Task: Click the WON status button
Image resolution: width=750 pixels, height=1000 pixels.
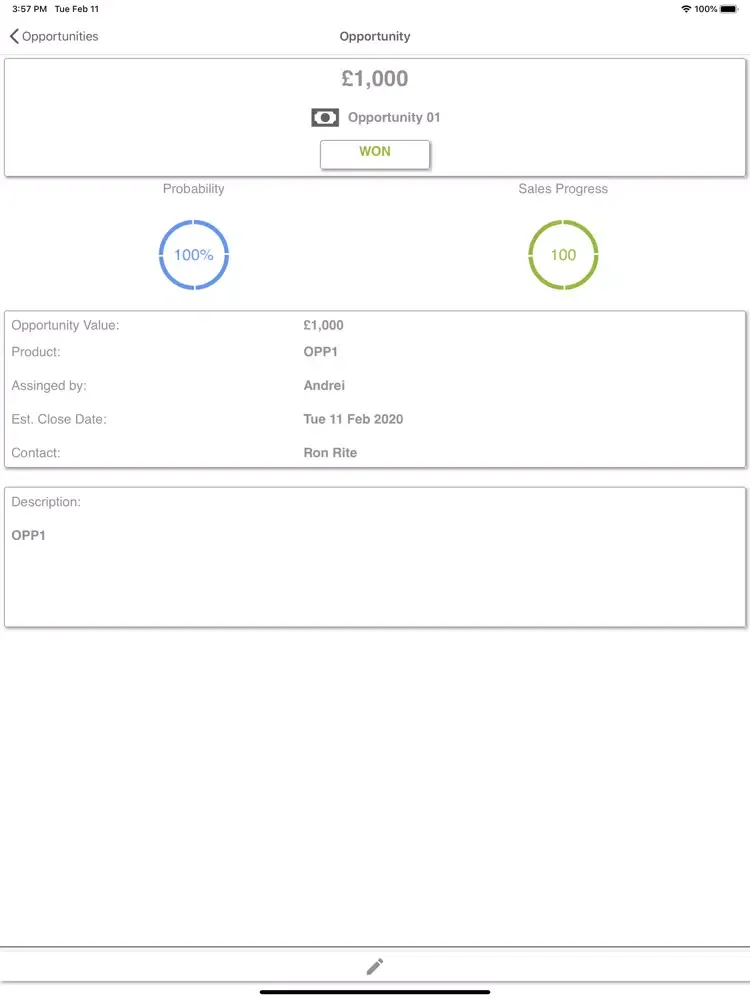Action: tap(375, 154)
